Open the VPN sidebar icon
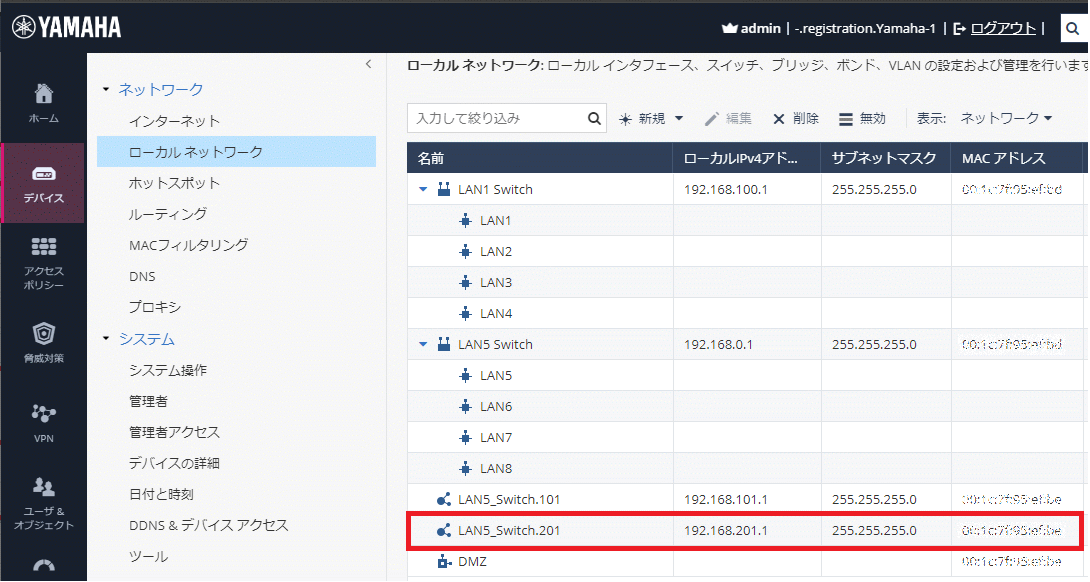The width and height of the screenshot is (1090, 582). pos(43,414)
